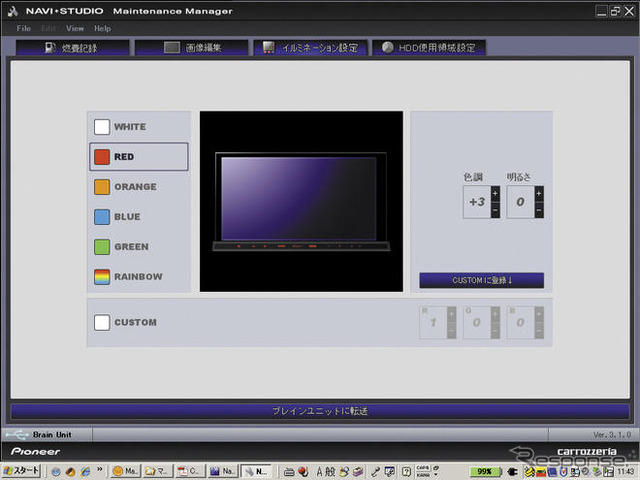Launch Internet Explorer from quick launch
Image resolution: width=640 pixels, height=480 pixels.
click(85, 471)
